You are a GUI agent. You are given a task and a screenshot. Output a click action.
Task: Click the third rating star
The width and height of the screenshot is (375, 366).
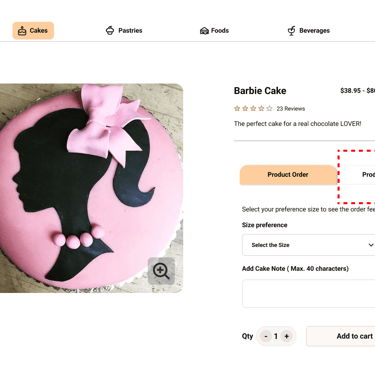click(253, 108)
